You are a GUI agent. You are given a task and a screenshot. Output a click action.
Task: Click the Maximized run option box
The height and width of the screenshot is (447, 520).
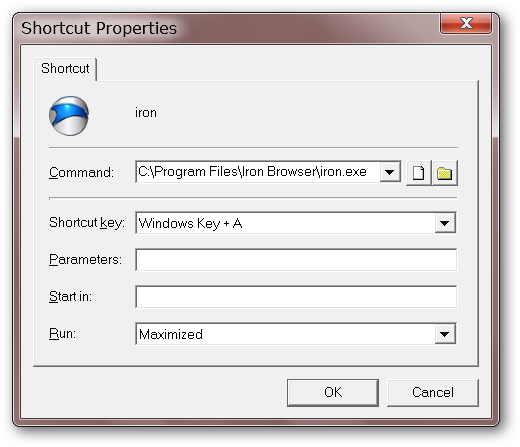(x=296, y=334)
